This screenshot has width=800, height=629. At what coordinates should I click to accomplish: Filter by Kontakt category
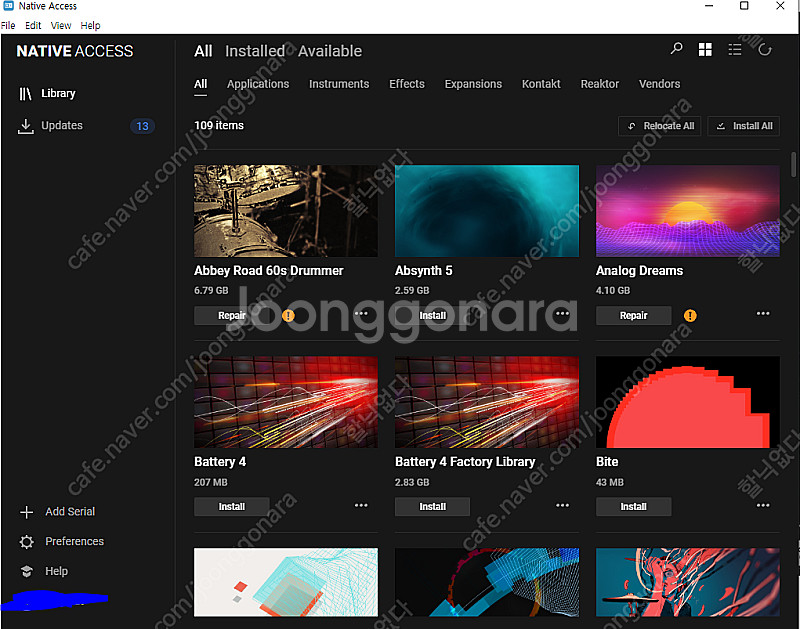541,84
